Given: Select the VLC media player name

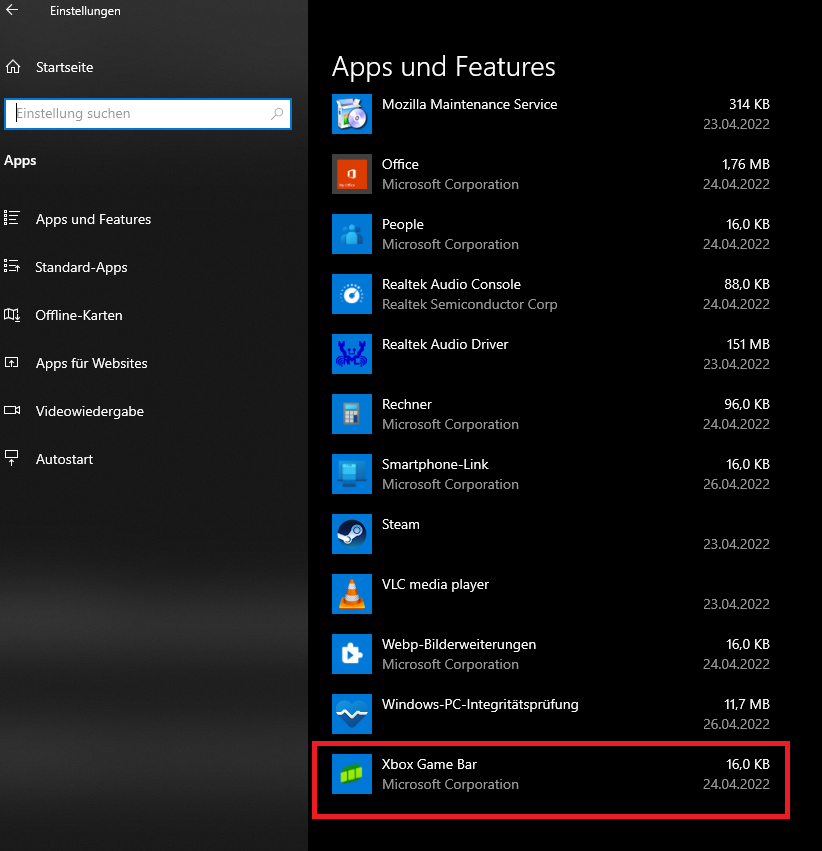Looking at the screenshot, I should pyautogui.click(x=435, y=584).
